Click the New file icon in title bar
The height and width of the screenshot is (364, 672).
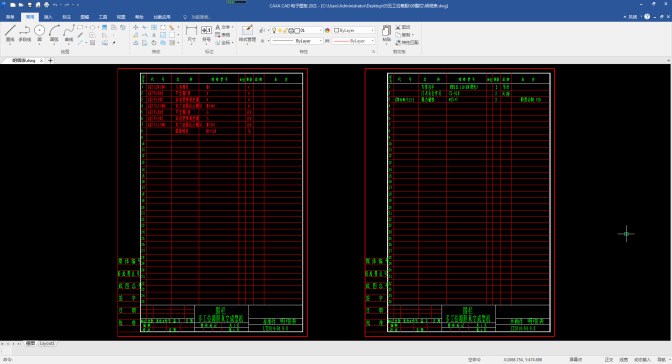pyautogui.click(x=12, y=5)
